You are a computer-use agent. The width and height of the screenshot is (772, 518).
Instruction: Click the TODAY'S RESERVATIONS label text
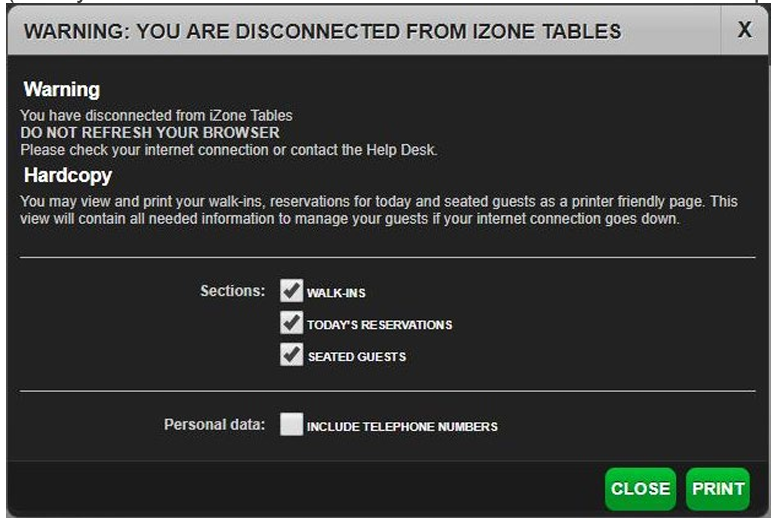379,325
